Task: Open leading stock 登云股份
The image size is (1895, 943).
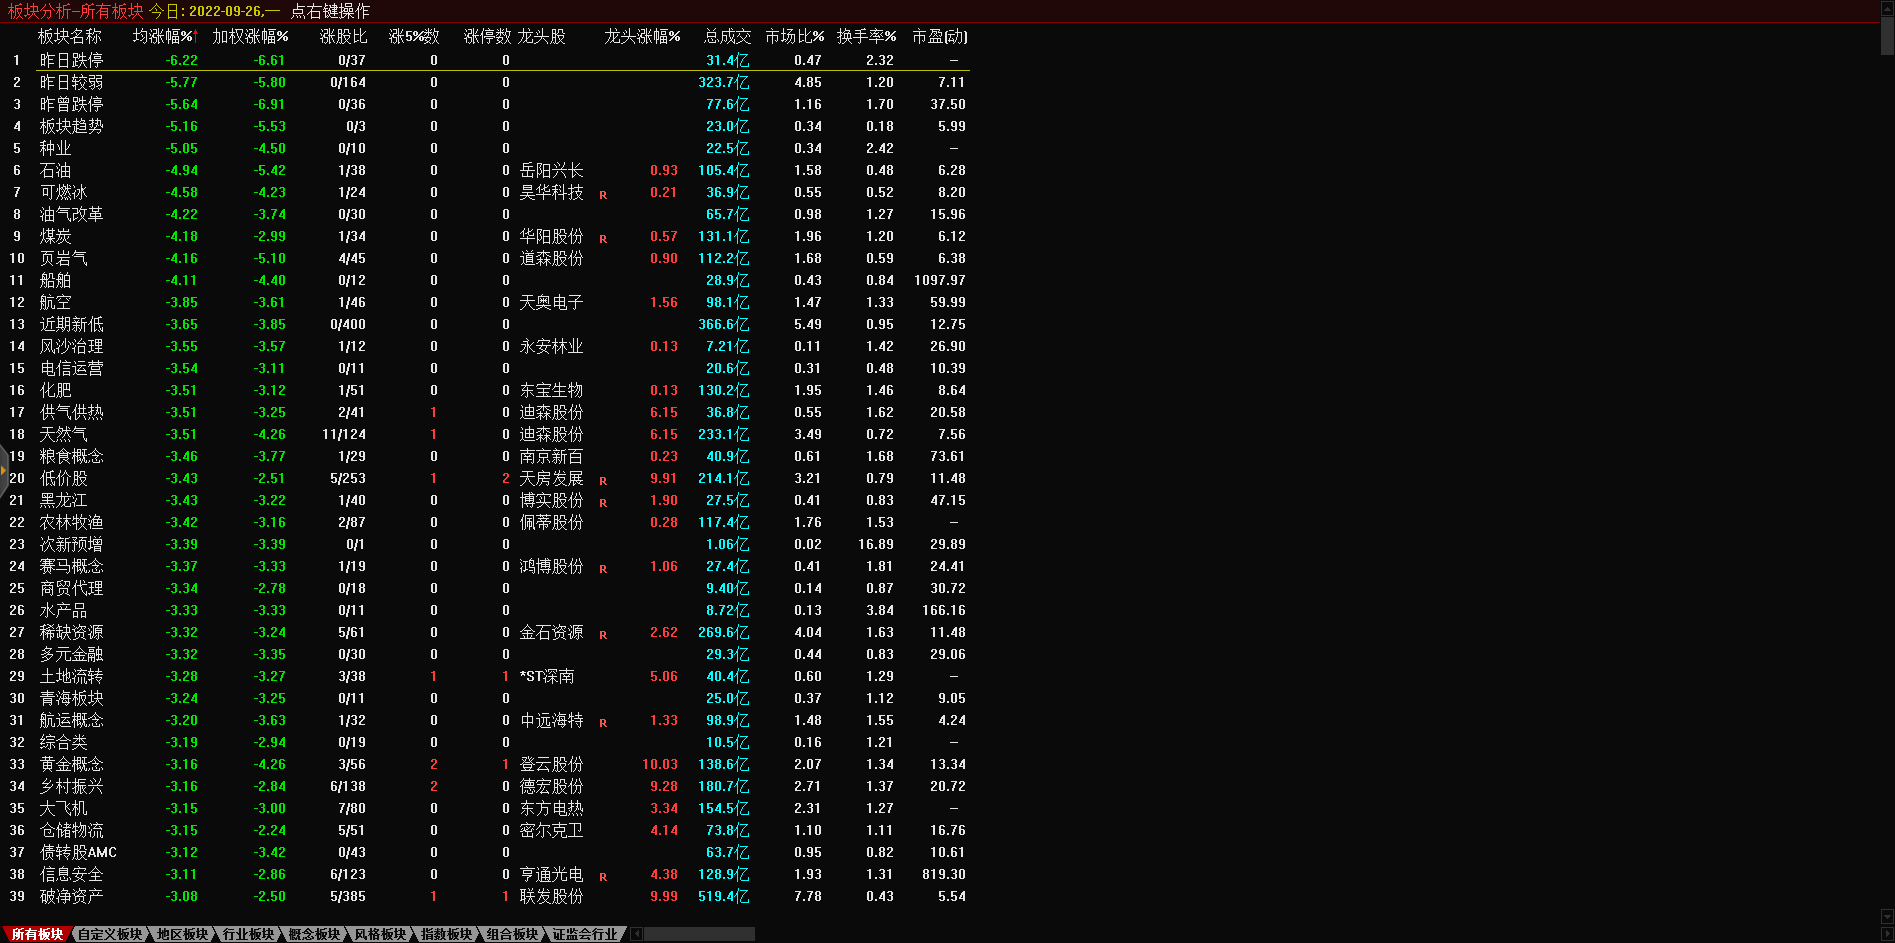Action: click(551, 765)
